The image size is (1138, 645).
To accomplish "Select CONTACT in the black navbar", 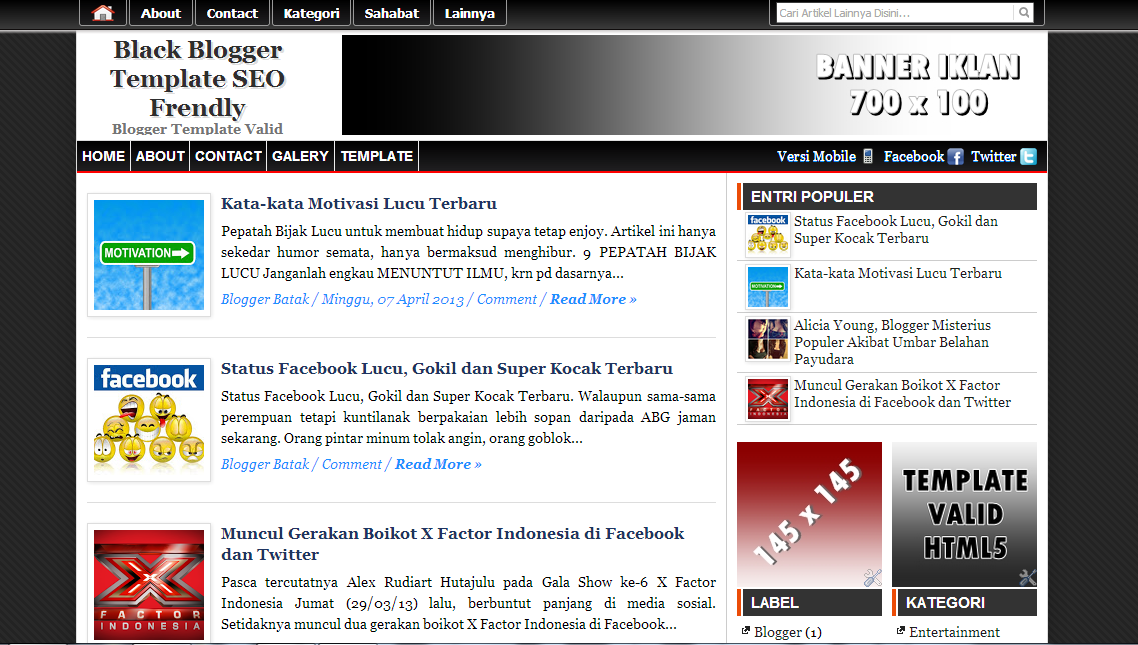I will click(x=228, y=156).
